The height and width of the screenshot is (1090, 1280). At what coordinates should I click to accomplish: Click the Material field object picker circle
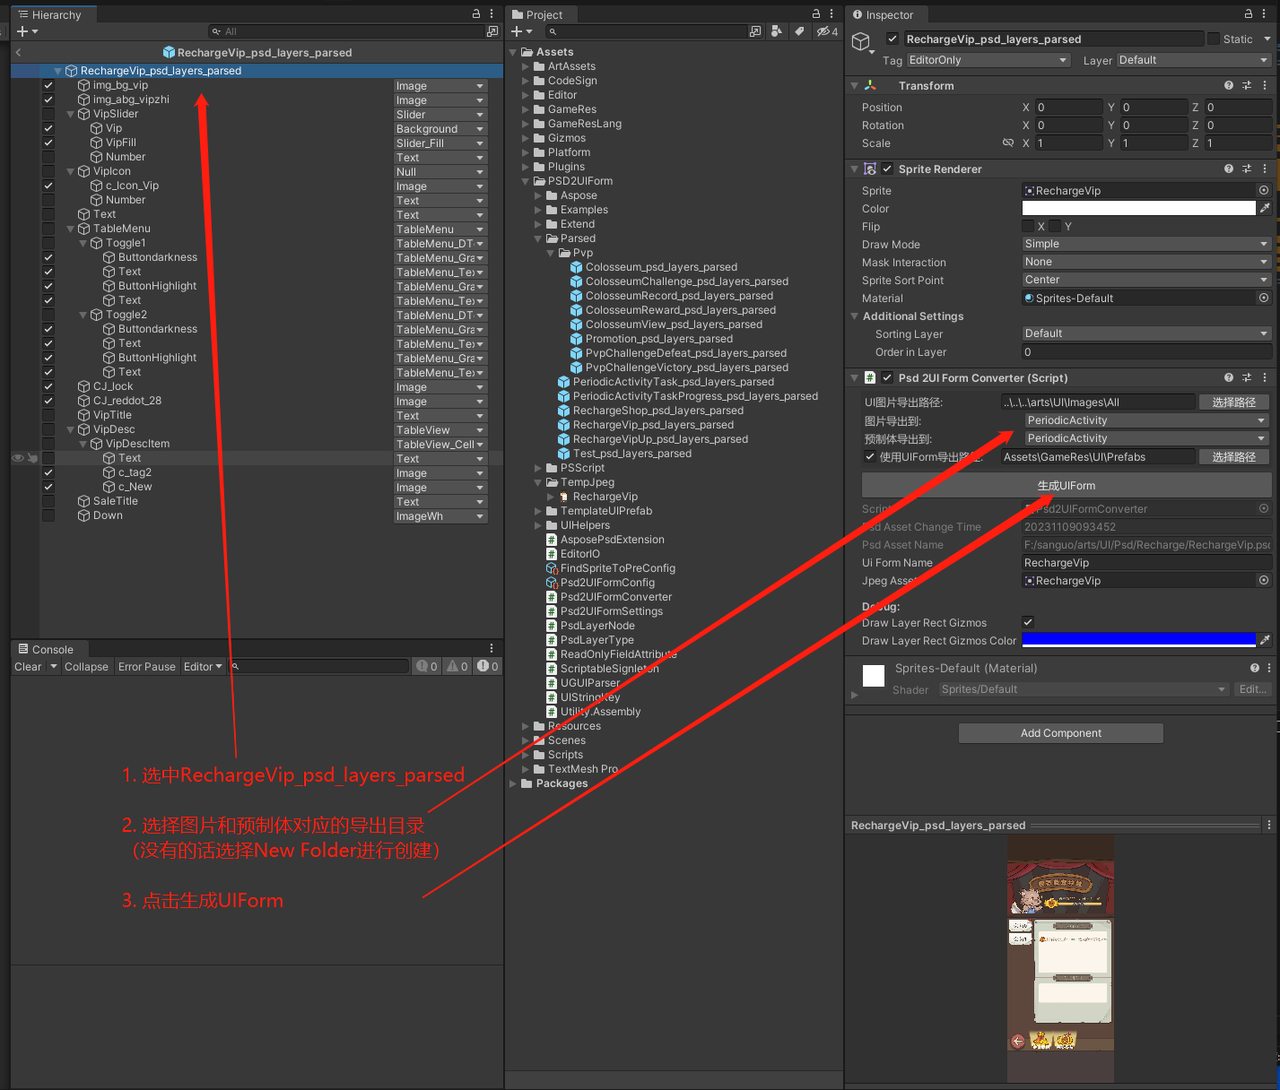pyautogui.click(x=1264, y=298)
